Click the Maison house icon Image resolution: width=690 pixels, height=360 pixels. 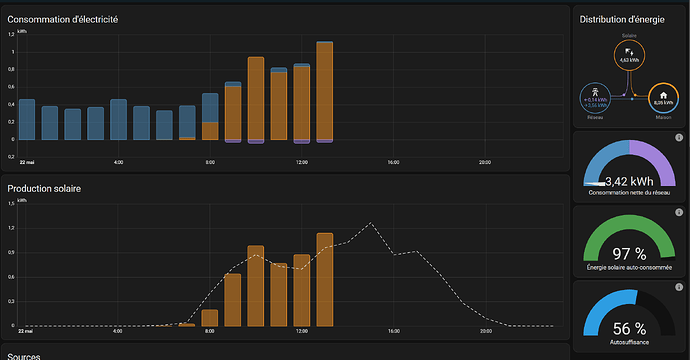(663, 96)
